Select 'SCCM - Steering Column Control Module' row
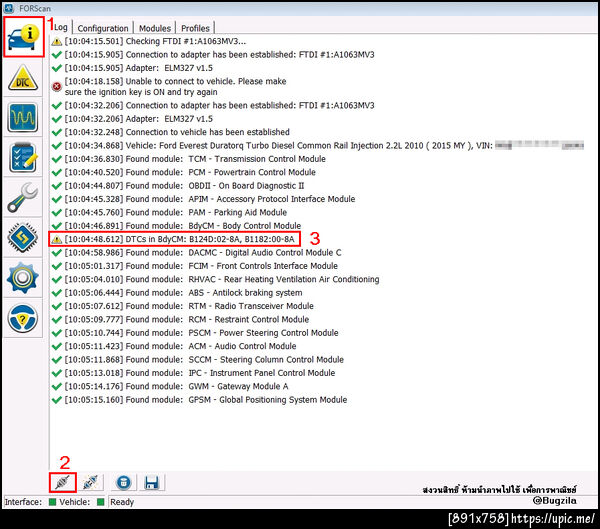This screenshot has width=600, height=529. click(198, 360)
